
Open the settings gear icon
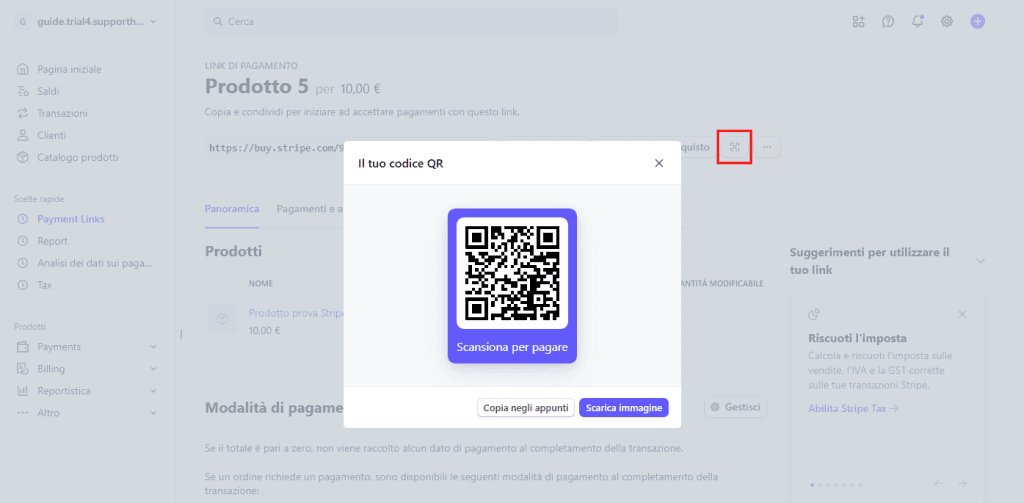coord(946,22)
